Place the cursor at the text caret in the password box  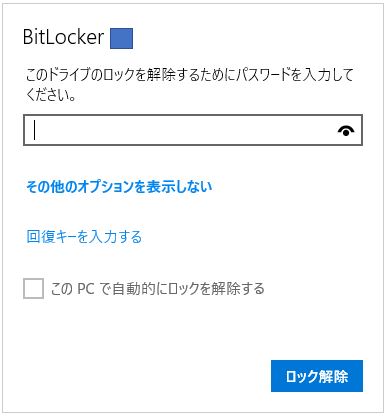(34, 130)
